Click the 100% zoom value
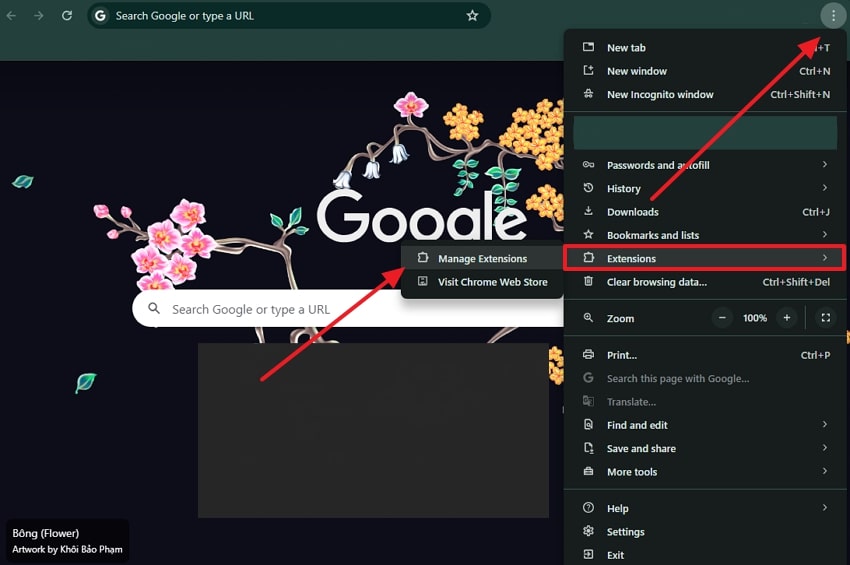 click(755, 318)
